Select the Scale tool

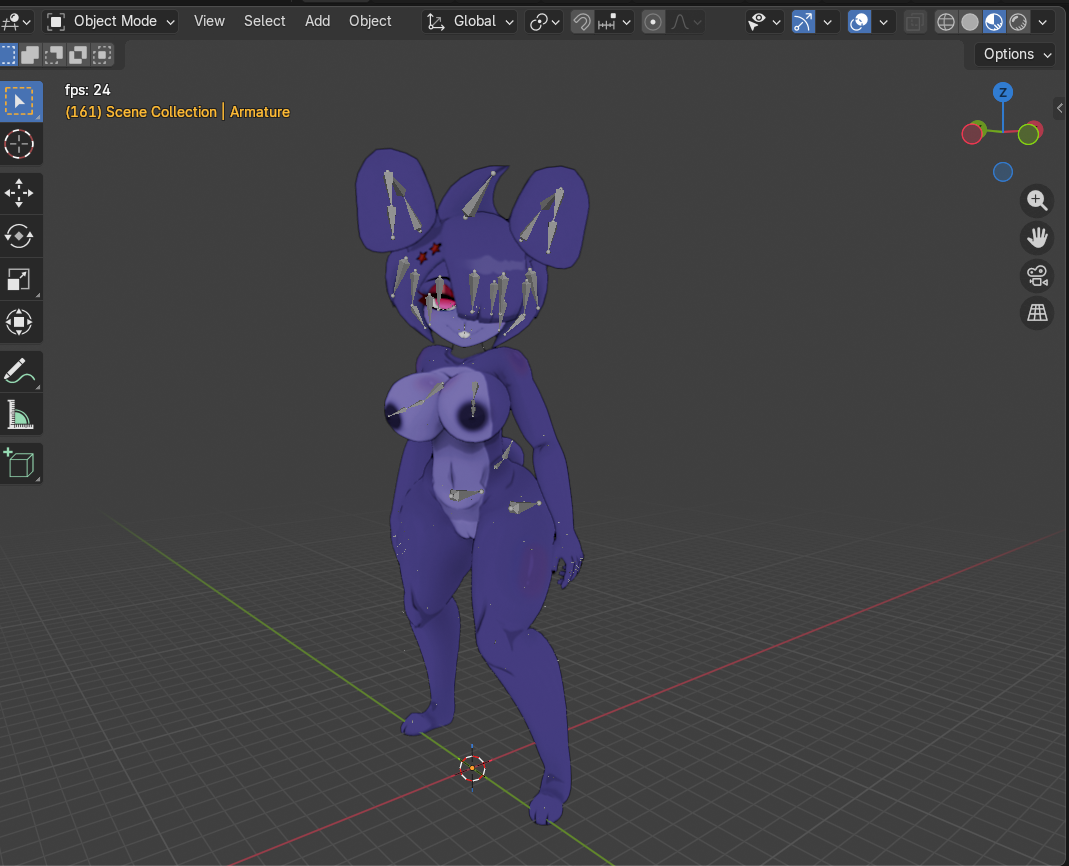pos(20,279)
